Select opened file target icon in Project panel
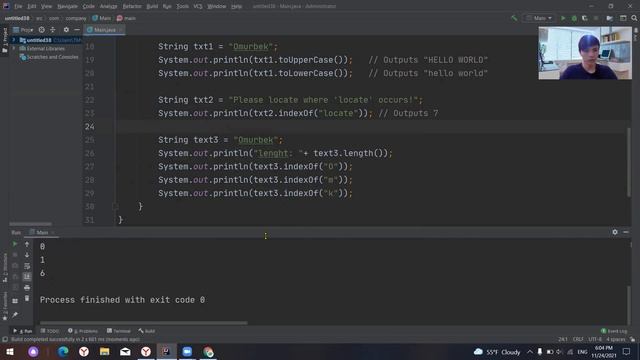This screenshot has width=640, height=360. tap(42, 30)
